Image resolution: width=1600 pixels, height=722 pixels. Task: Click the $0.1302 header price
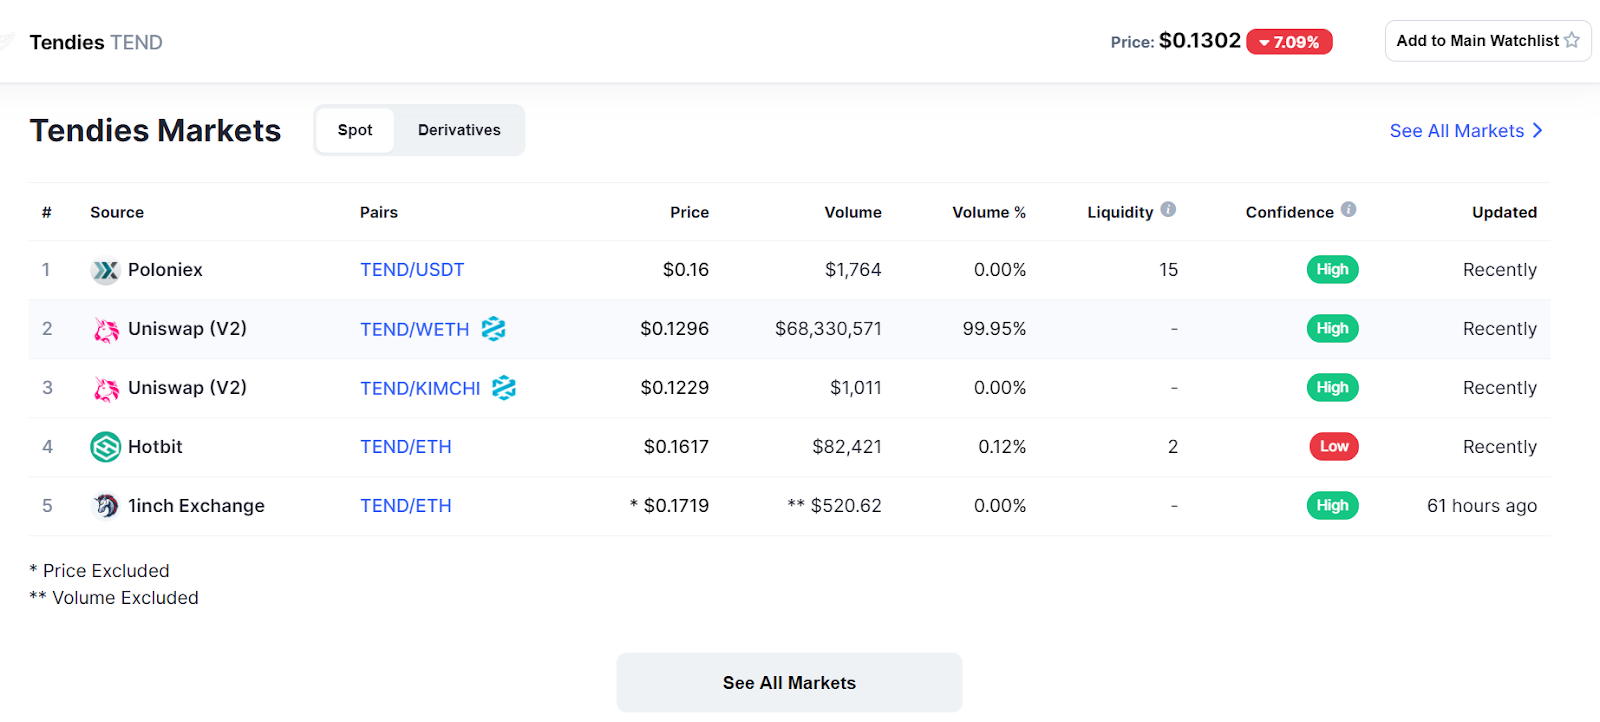tap(1200, 41)
